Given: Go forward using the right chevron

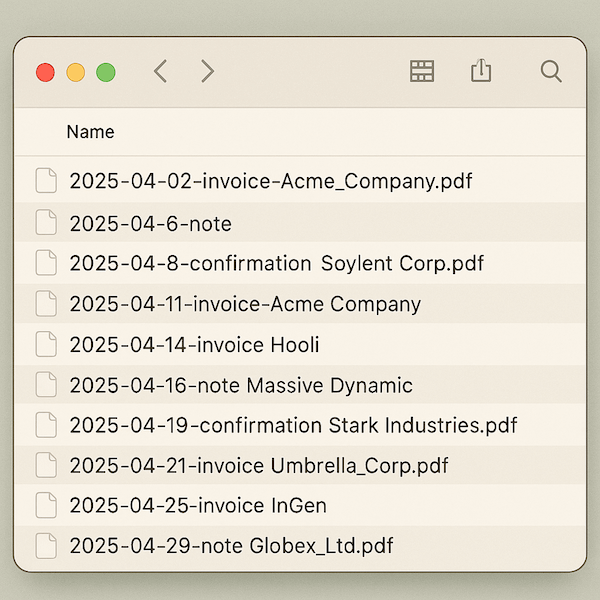Looking at the screenshot, I should (207, 71).
